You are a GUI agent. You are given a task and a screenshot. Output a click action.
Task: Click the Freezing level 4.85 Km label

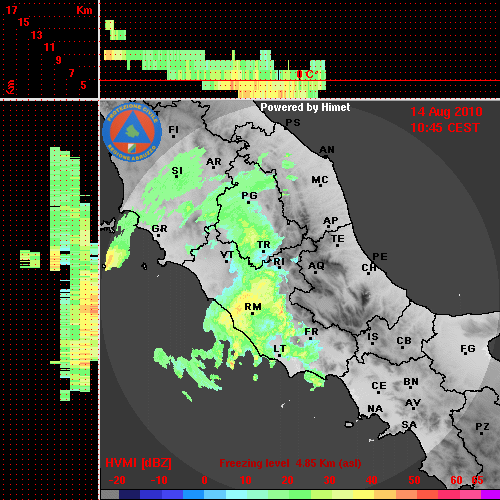[290, 463]
